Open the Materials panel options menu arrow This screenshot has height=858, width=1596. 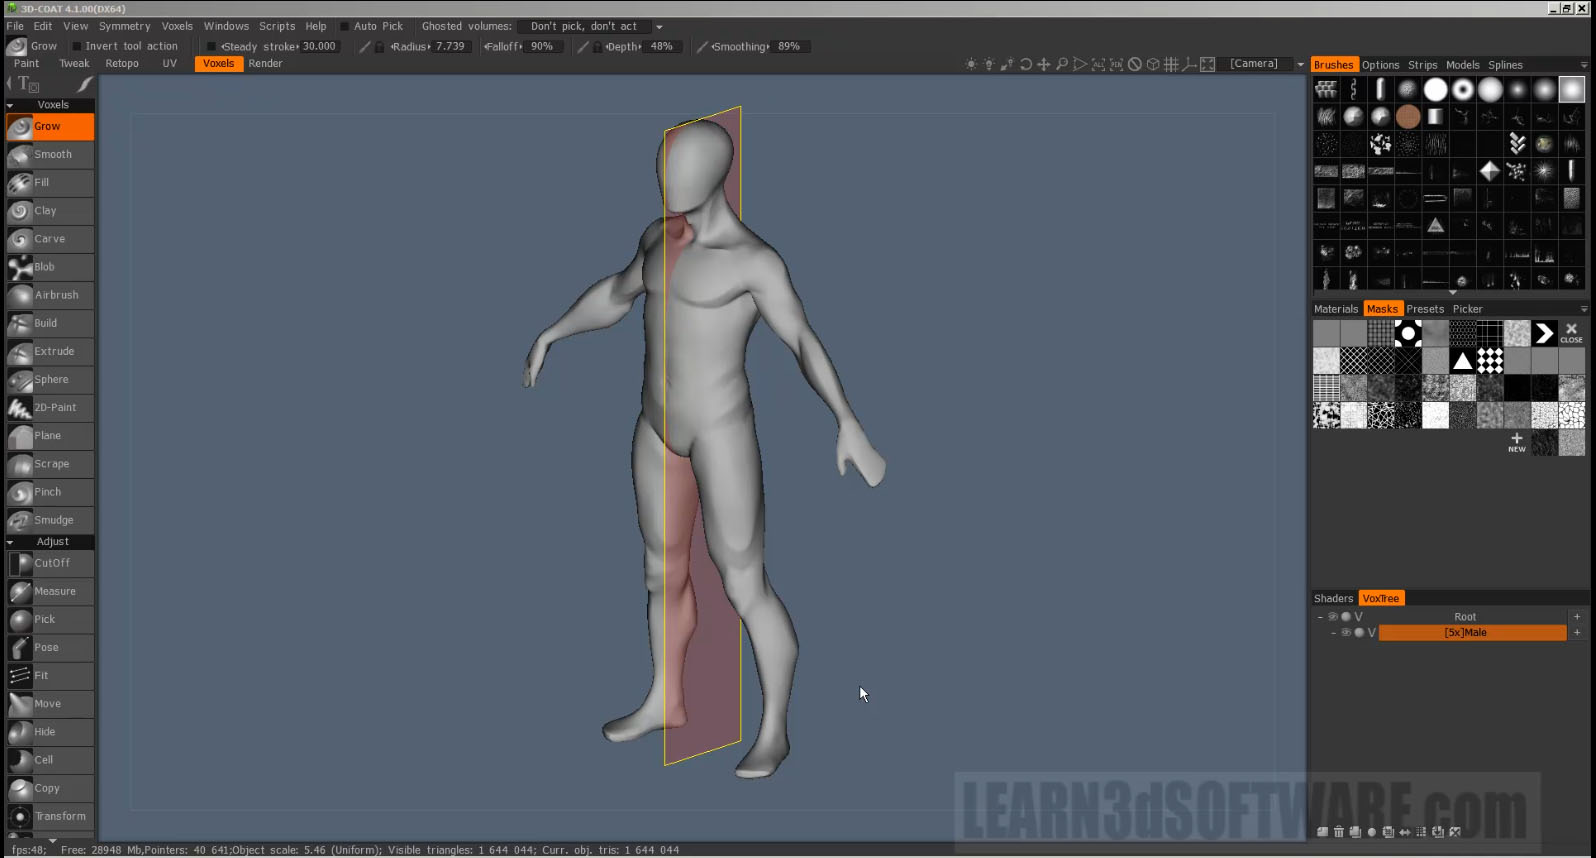1583,309
